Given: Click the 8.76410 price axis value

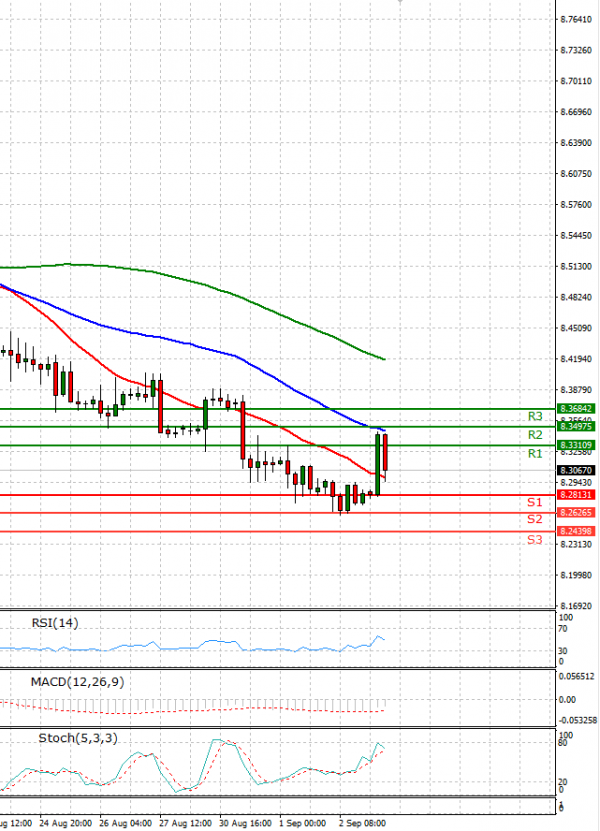Looking at the screenshot, I should pos(576,20).
